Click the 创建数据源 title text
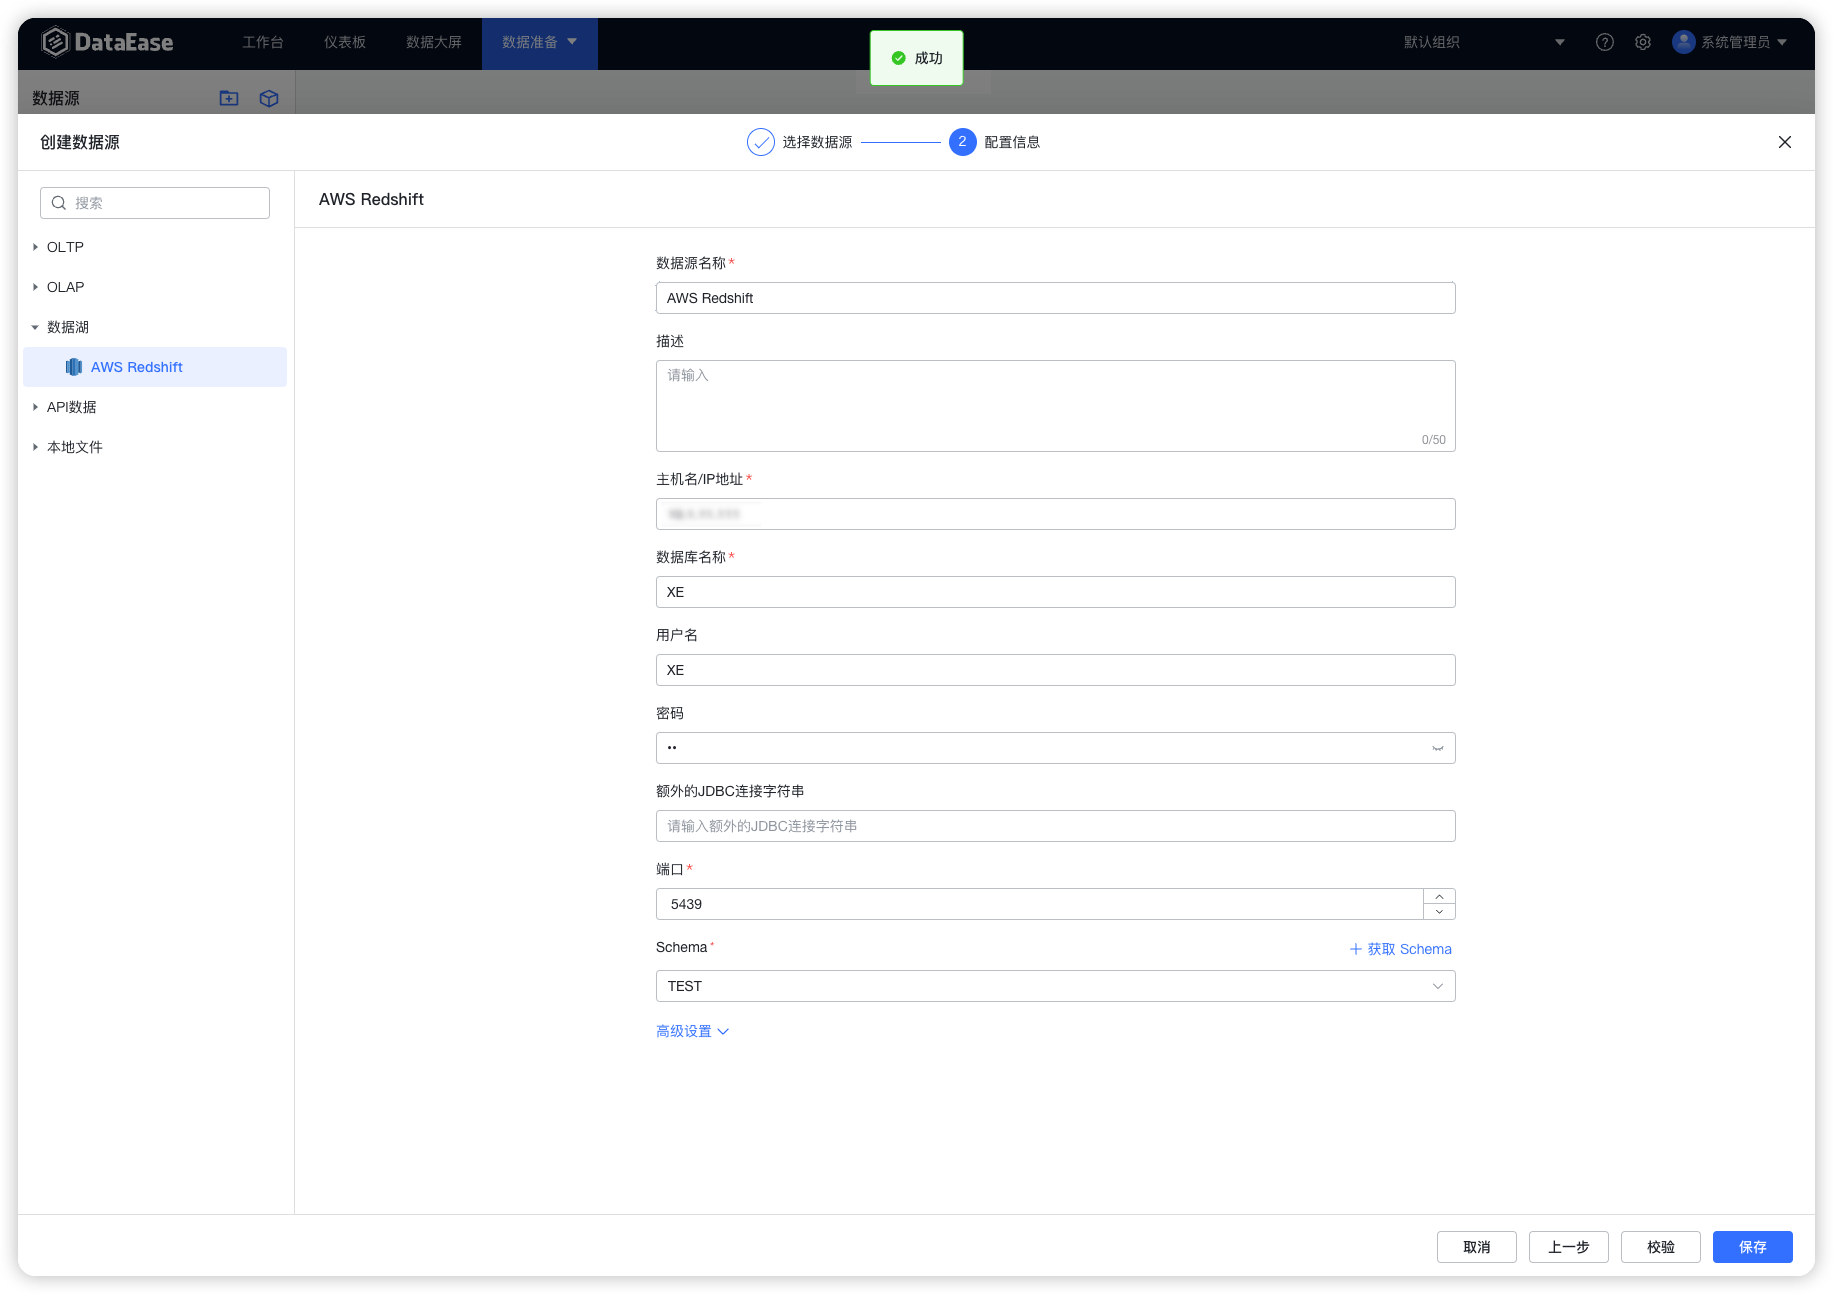Viewport: 1833px width, 1294px height. click(x=80, y=142)
